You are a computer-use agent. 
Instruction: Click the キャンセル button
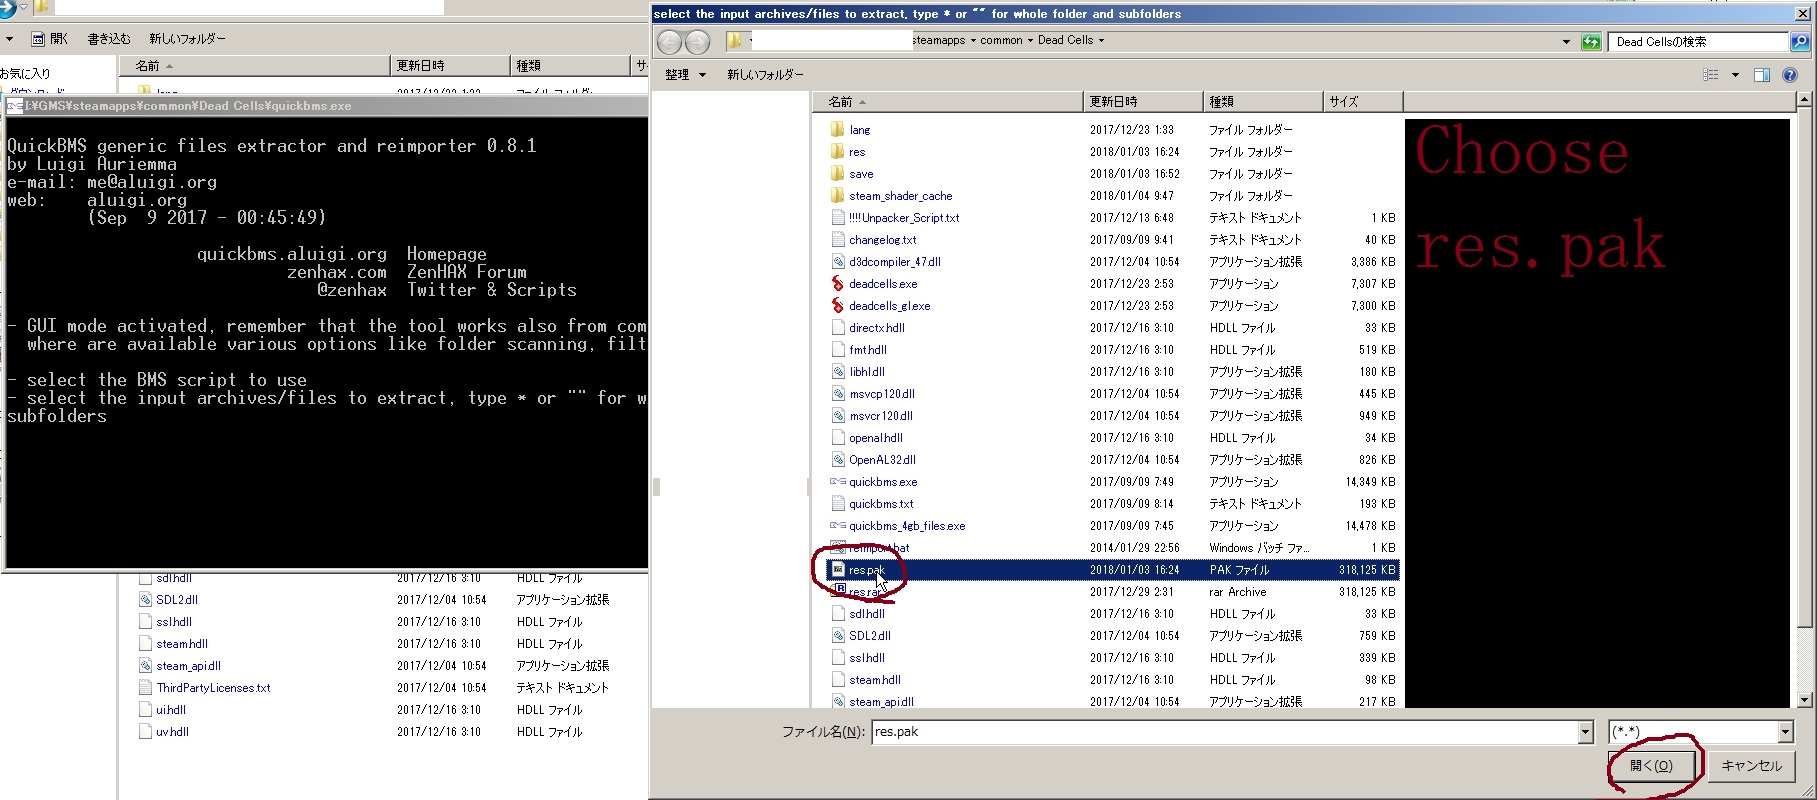click(x=1751, y=766)
